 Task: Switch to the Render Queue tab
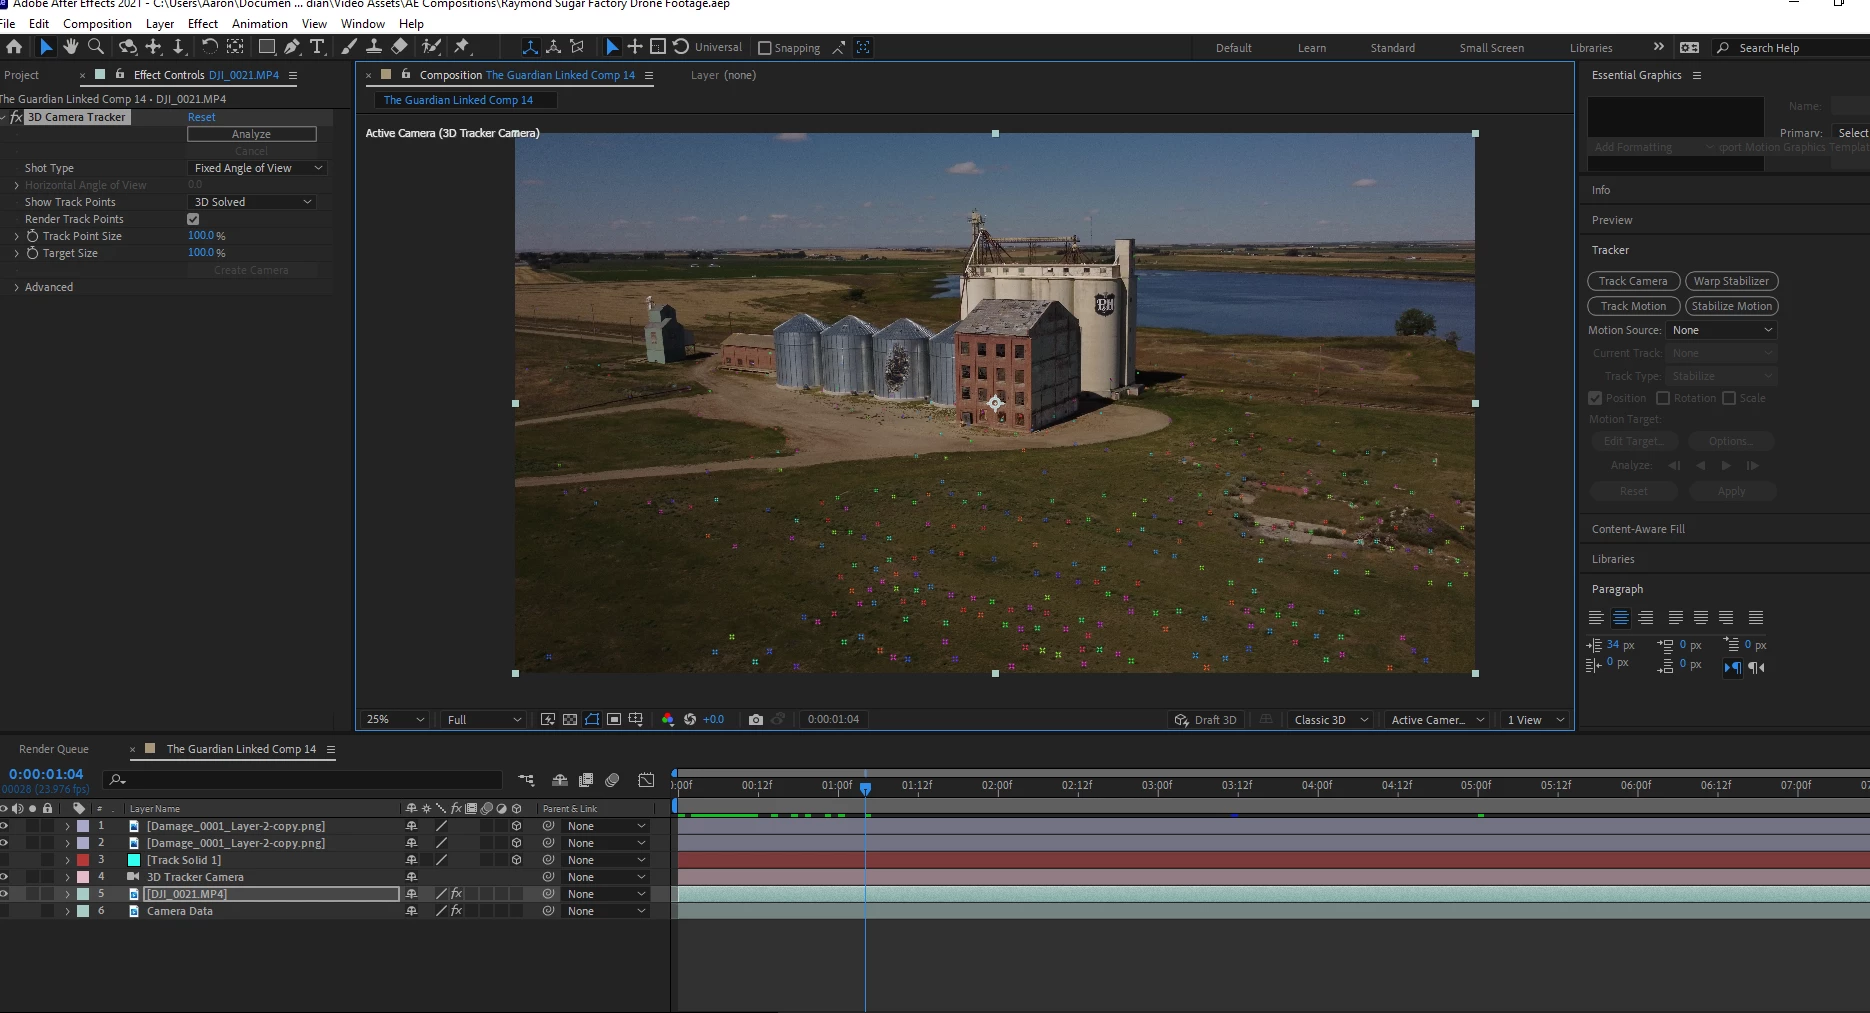point(54,749)
